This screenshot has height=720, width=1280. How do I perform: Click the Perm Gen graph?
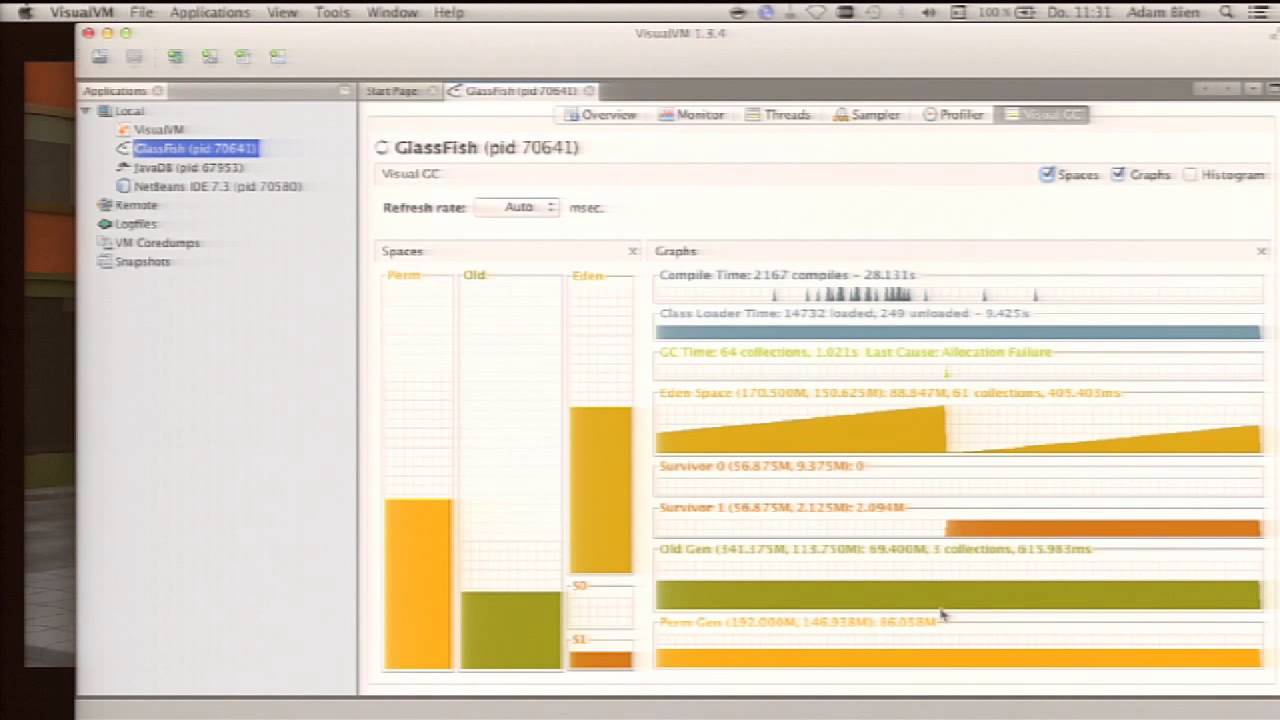(x=958, y=648)
